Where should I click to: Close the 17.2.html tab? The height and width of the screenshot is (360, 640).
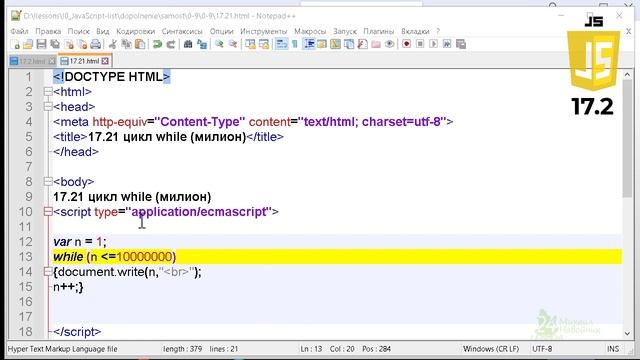click(51, 61)
